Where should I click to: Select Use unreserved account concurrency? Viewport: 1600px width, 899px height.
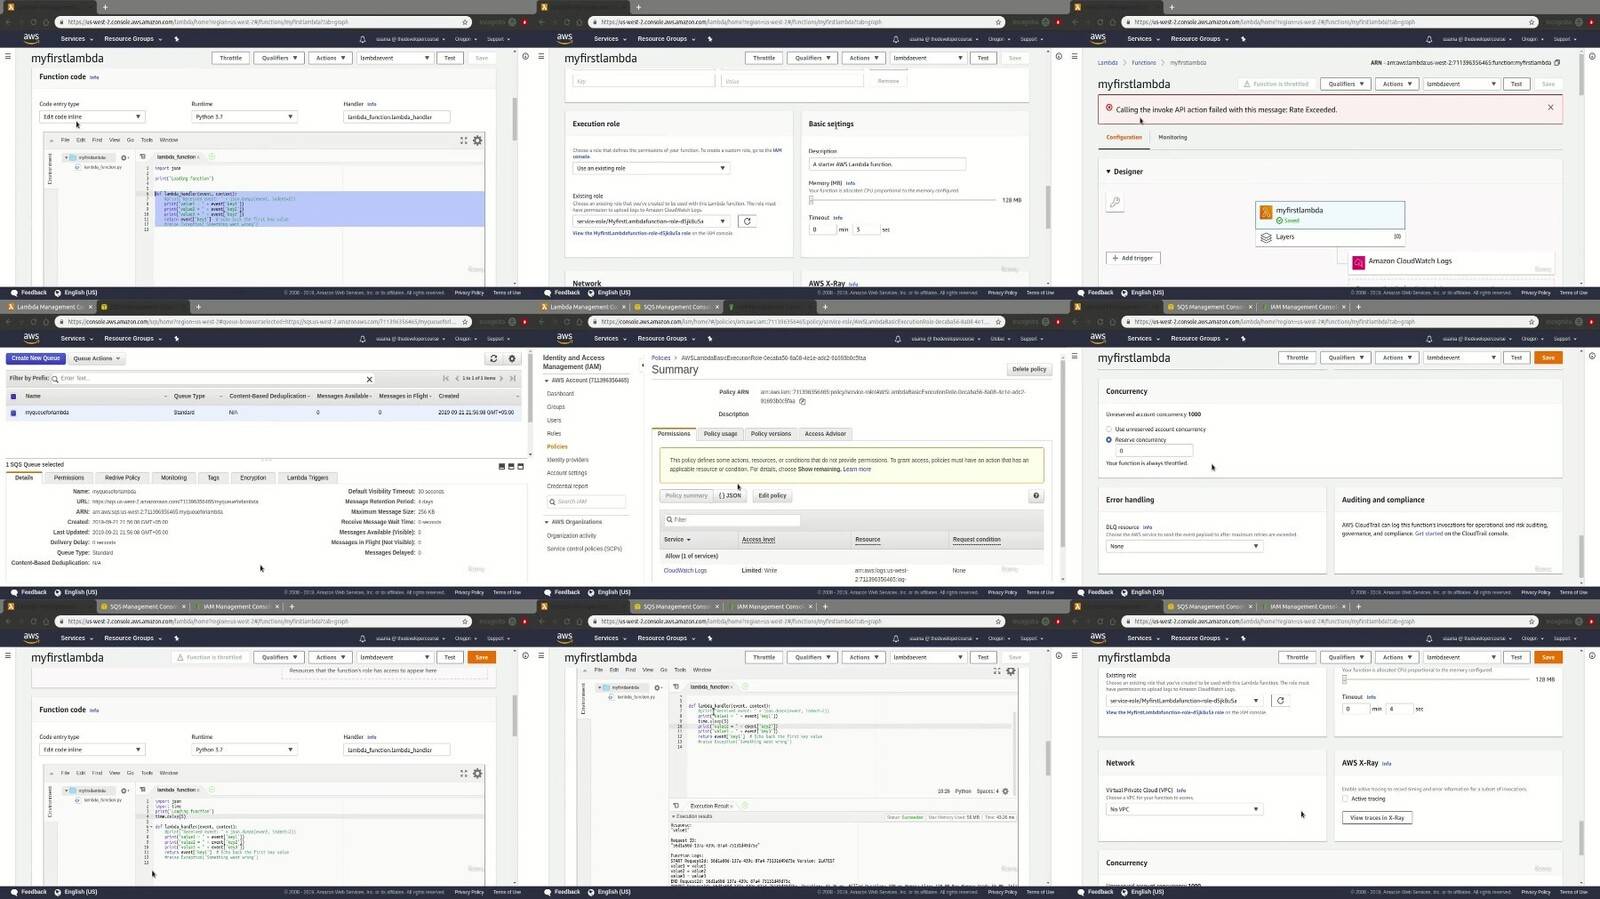(x=1109, y=429)
